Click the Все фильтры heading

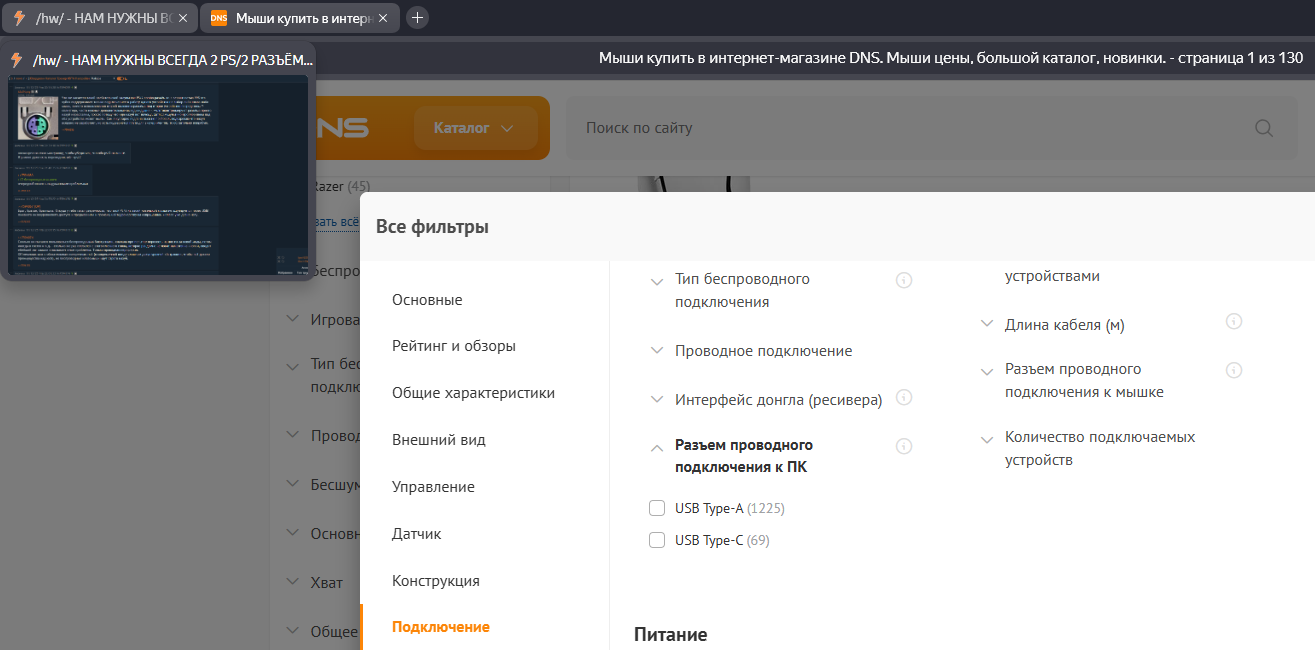432,227
